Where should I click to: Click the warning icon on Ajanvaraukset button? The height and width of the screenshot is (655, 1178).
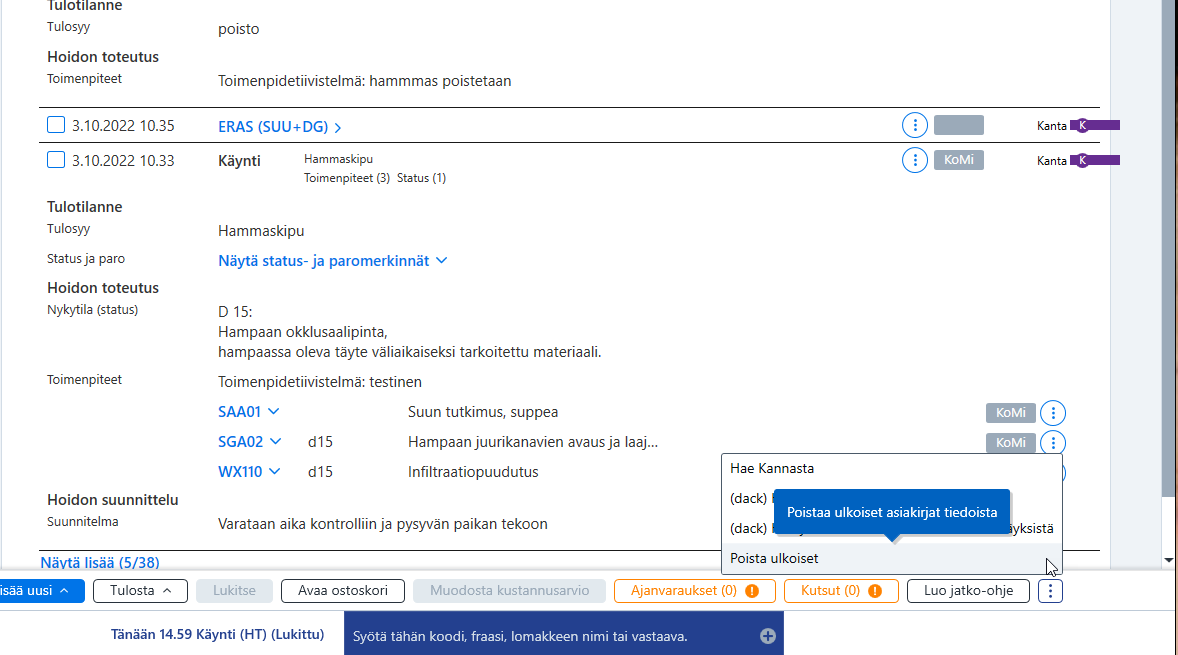751,591
